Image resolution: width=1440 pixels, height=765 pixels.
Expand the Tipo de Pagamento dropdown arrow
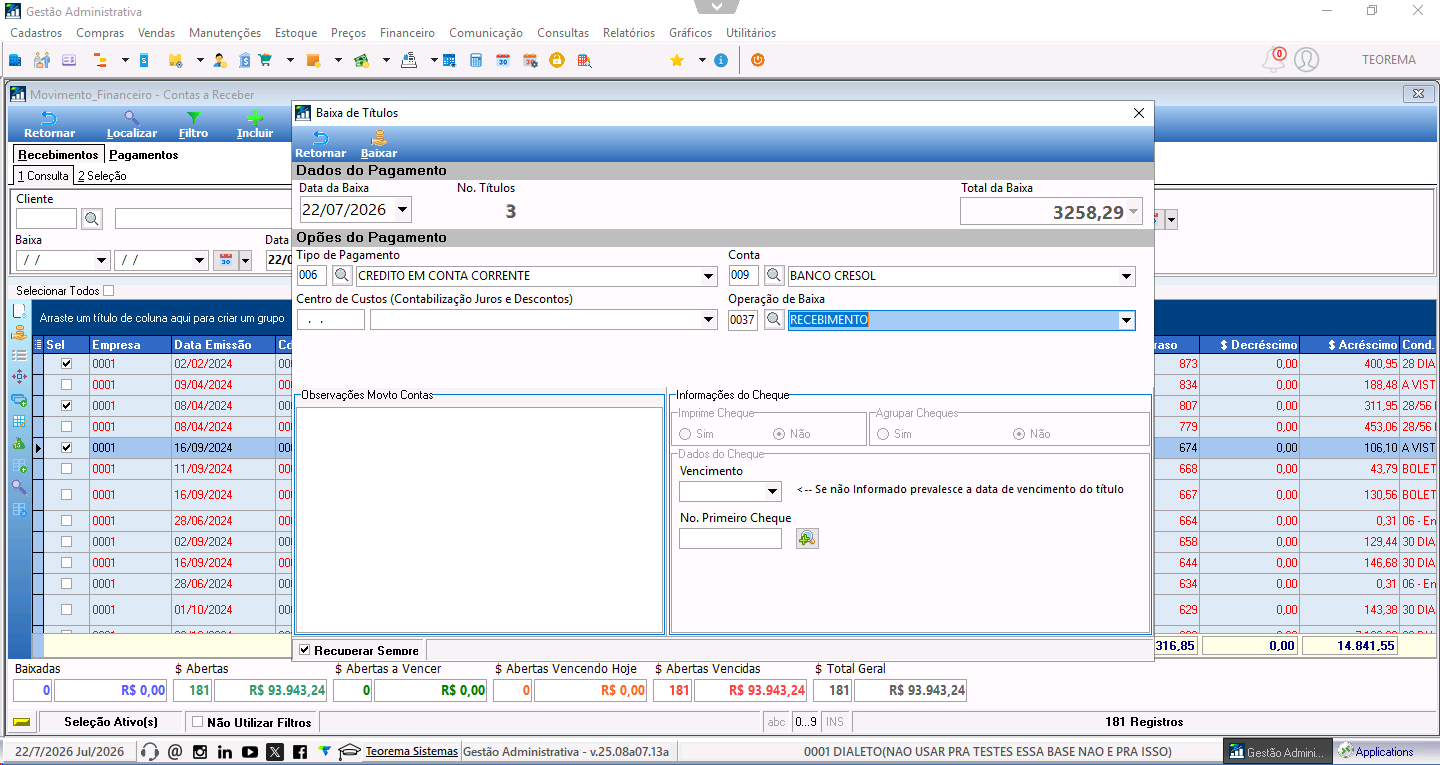point(709,277)
